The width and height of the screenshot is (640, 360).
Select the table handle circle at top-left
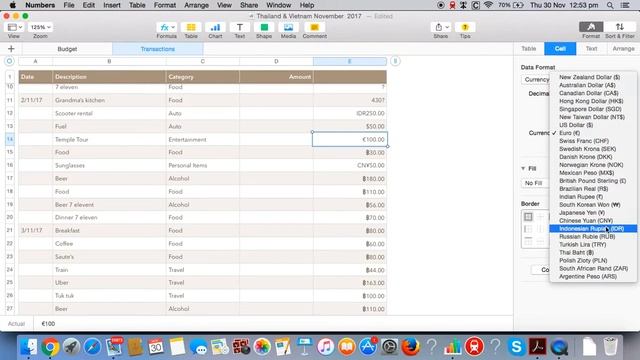pos(9,61)
